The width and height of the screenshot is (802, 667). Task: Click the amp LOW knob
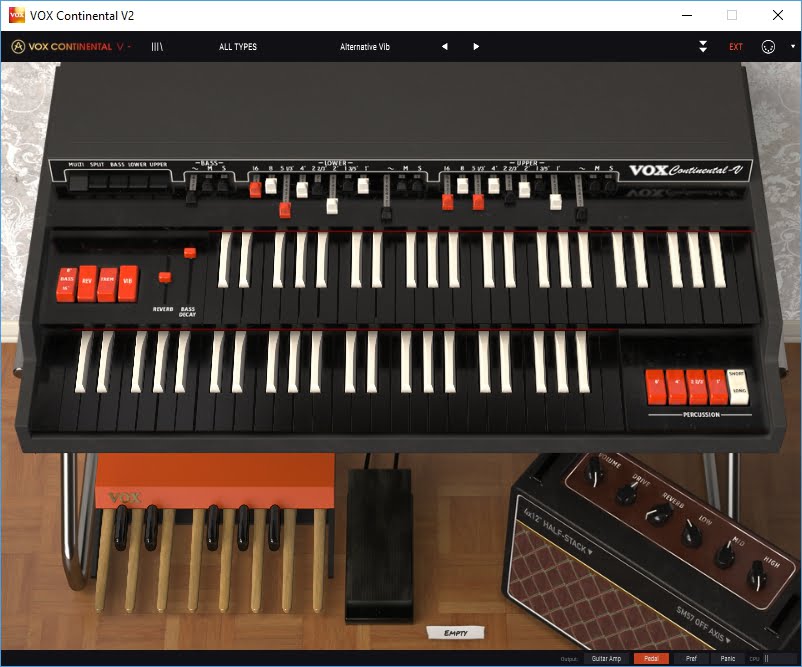[x=691, y=533]
